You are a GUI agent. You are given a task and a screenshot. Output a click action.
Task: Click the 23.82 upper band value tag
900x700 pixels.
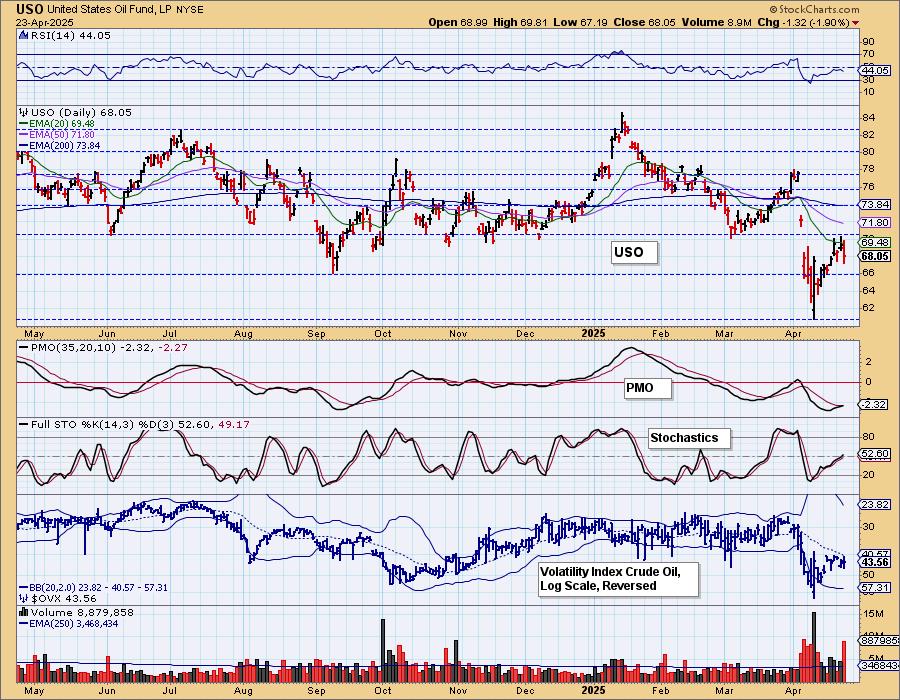[x=875, y=504]
